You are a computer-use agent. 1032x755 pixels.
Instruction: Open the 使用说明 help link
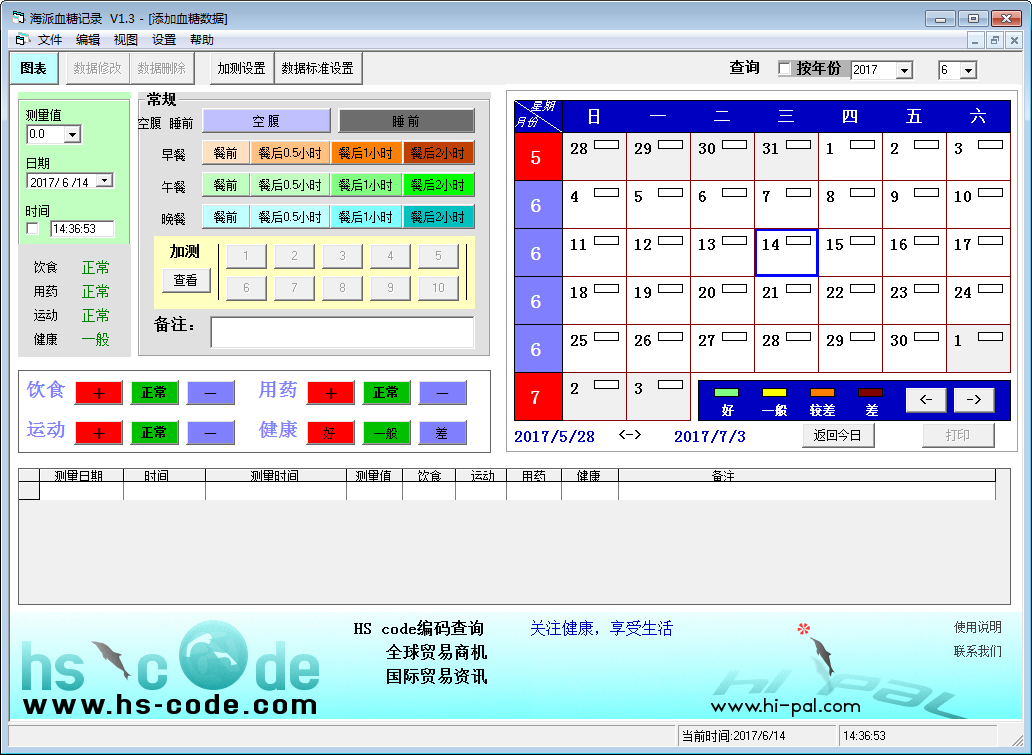point(977,629)
